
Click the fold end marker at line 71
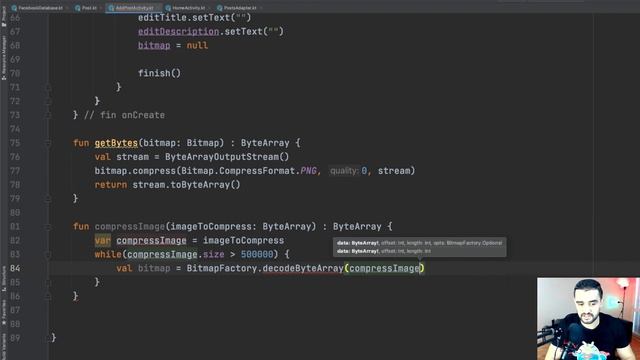coord(48,87)
